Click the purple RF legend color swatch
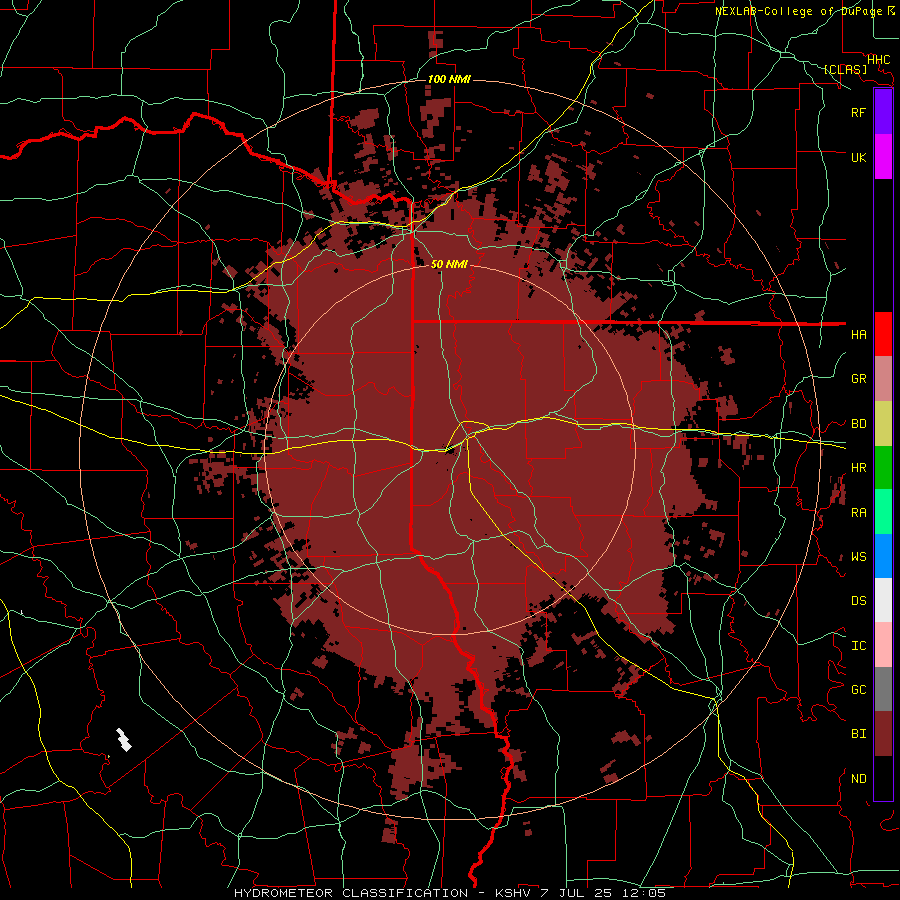Viewport: 900px width, 900px height. click(x=883, y=112)
